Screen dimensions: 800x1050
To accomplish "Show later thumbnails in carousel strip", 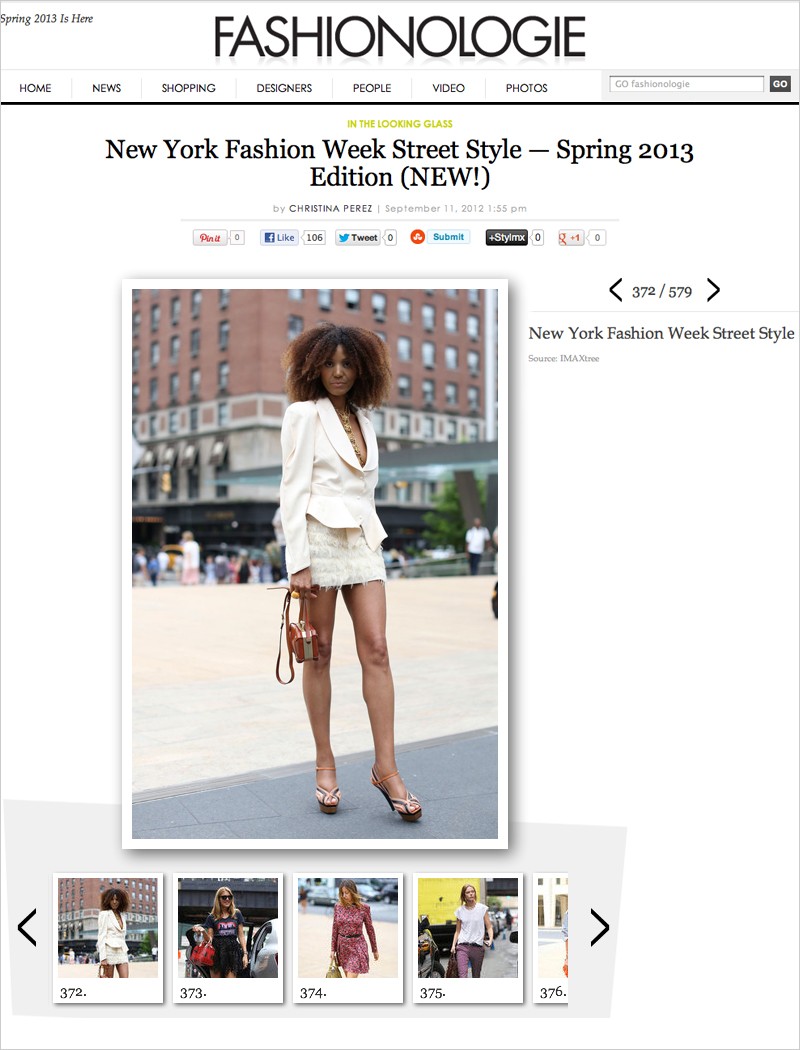I will click(600, 927).
